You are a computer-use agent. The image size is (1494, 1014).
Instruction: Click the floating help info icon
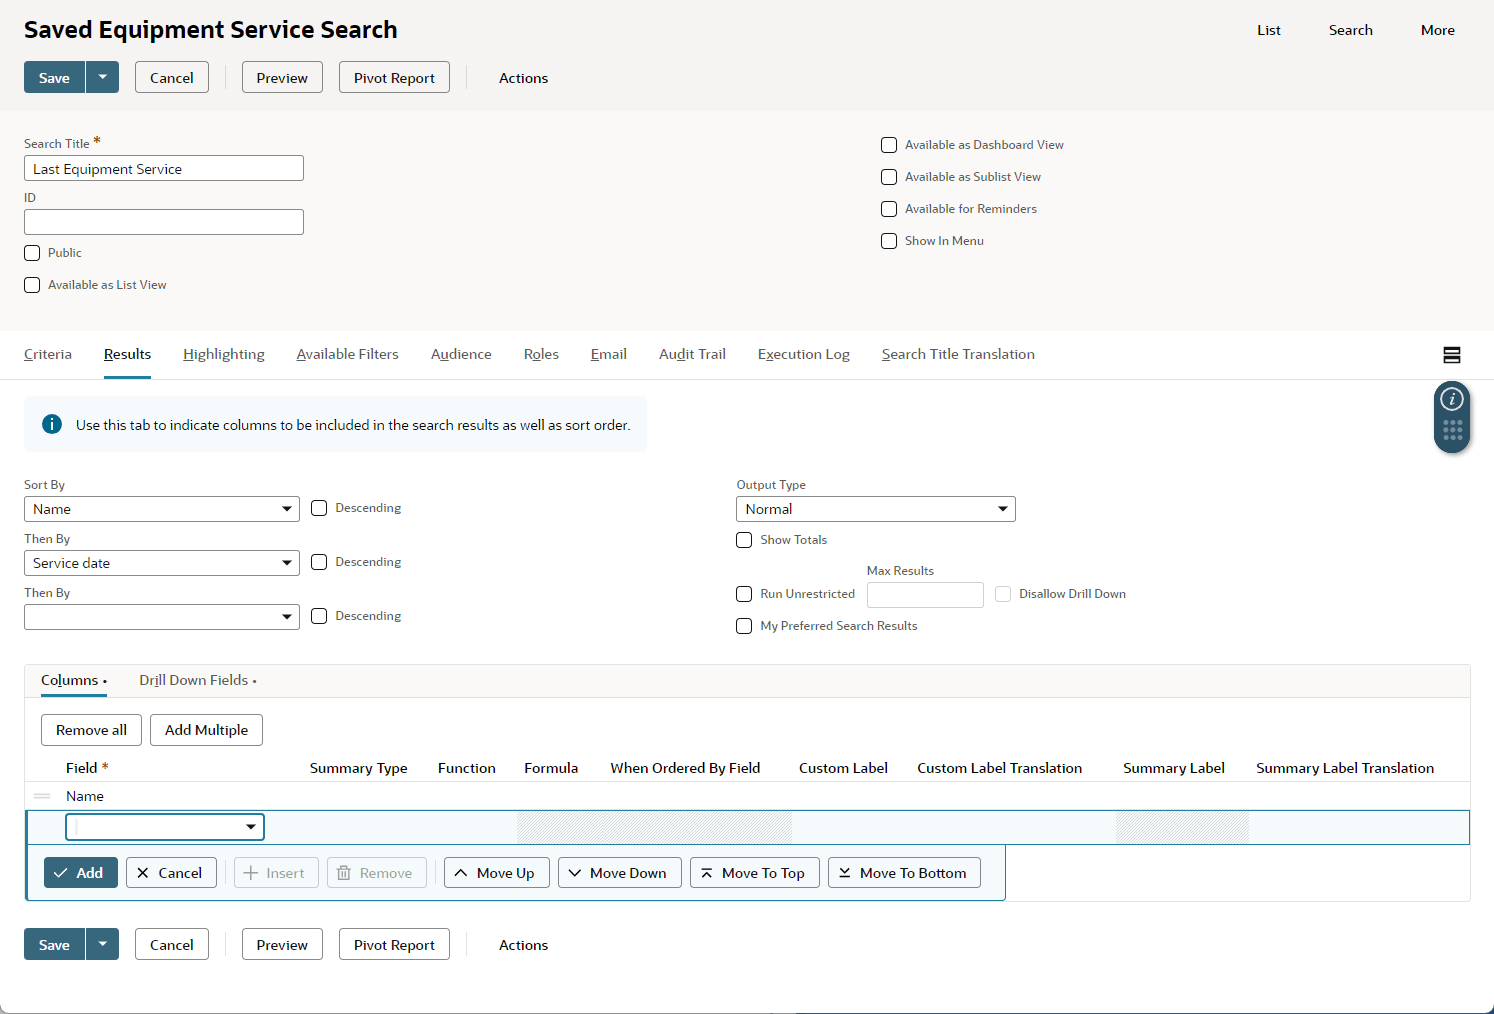pos(1452,400)
